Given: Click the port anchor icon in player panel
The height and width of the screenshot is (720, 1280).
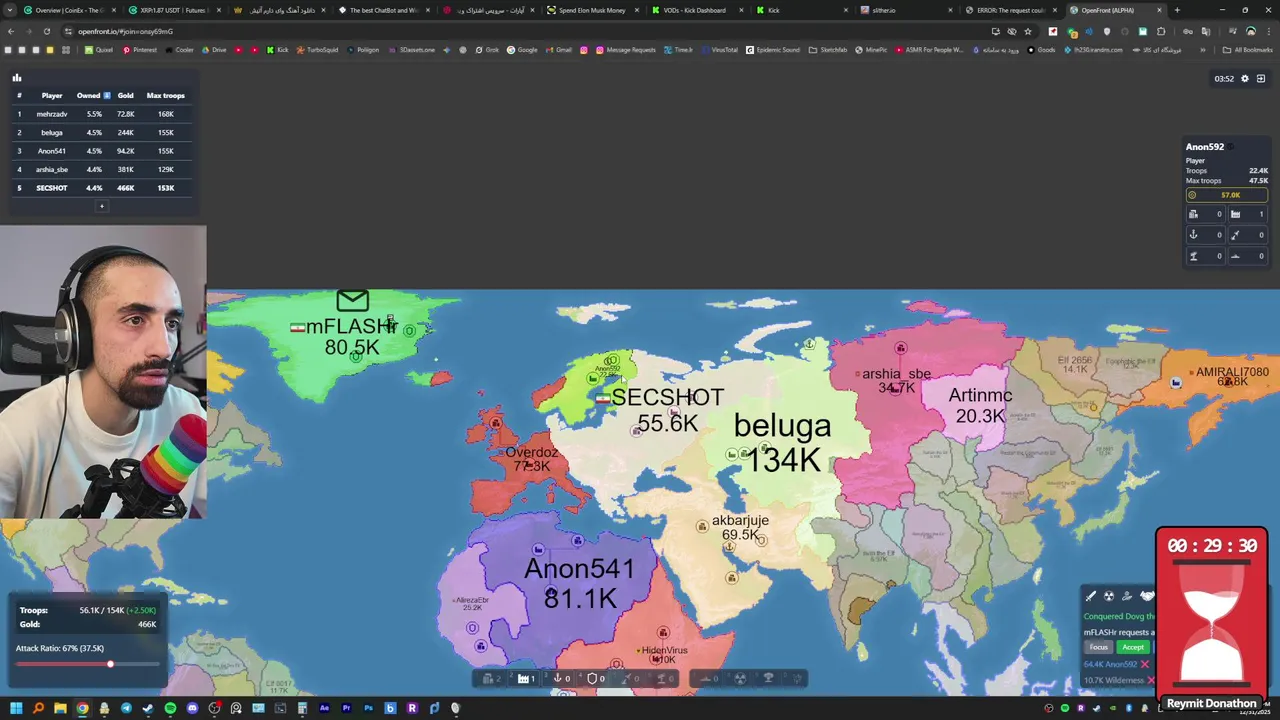Looking at the screenshot, I should tap(1193, 235).
